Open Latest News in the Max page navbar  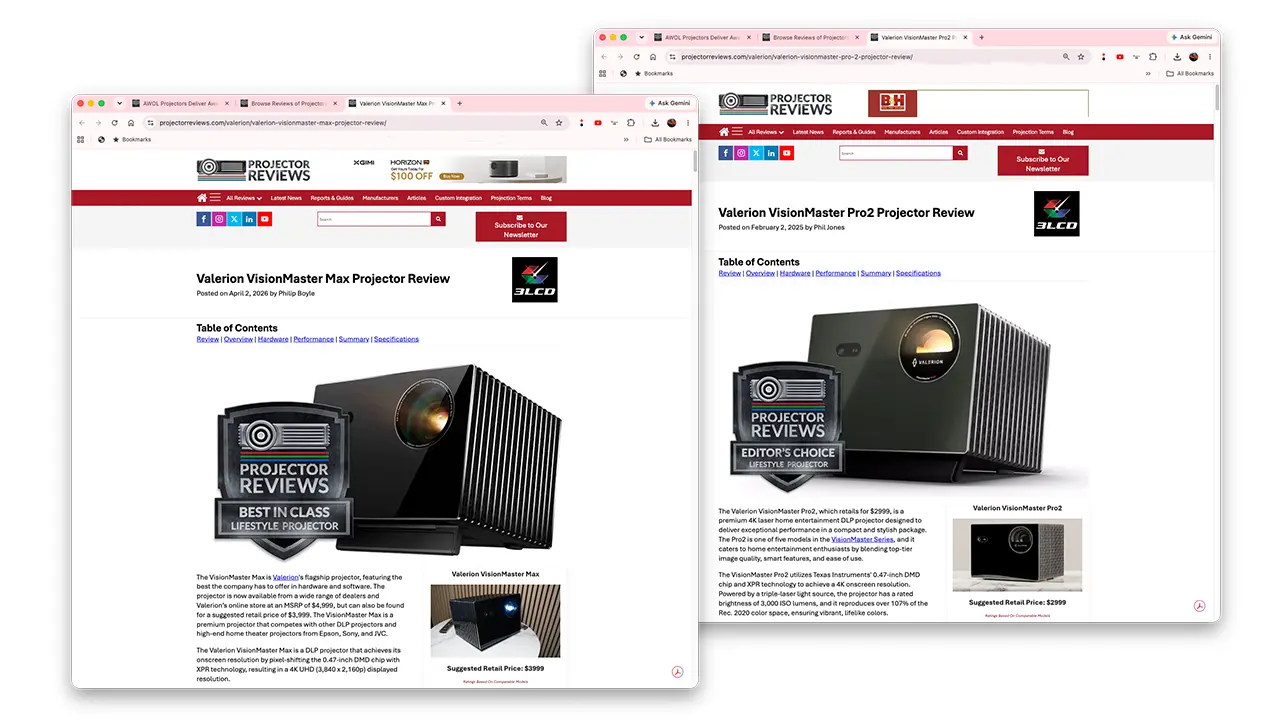286,198
